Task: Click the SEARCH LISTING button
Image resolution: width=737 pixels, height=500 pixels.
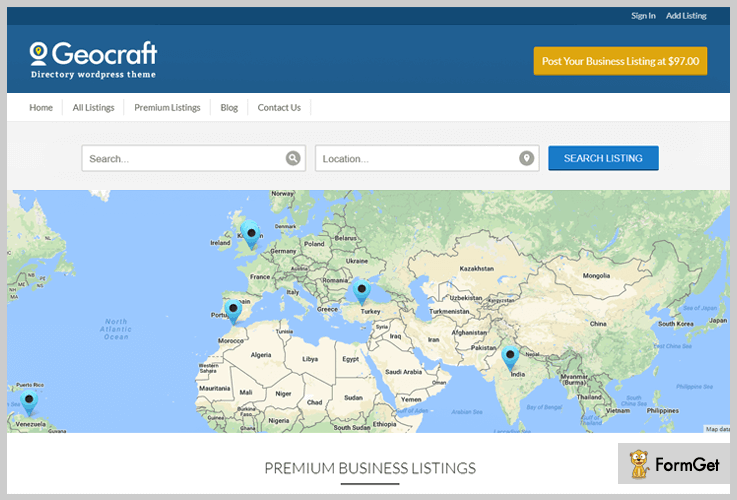Action: 603,158
